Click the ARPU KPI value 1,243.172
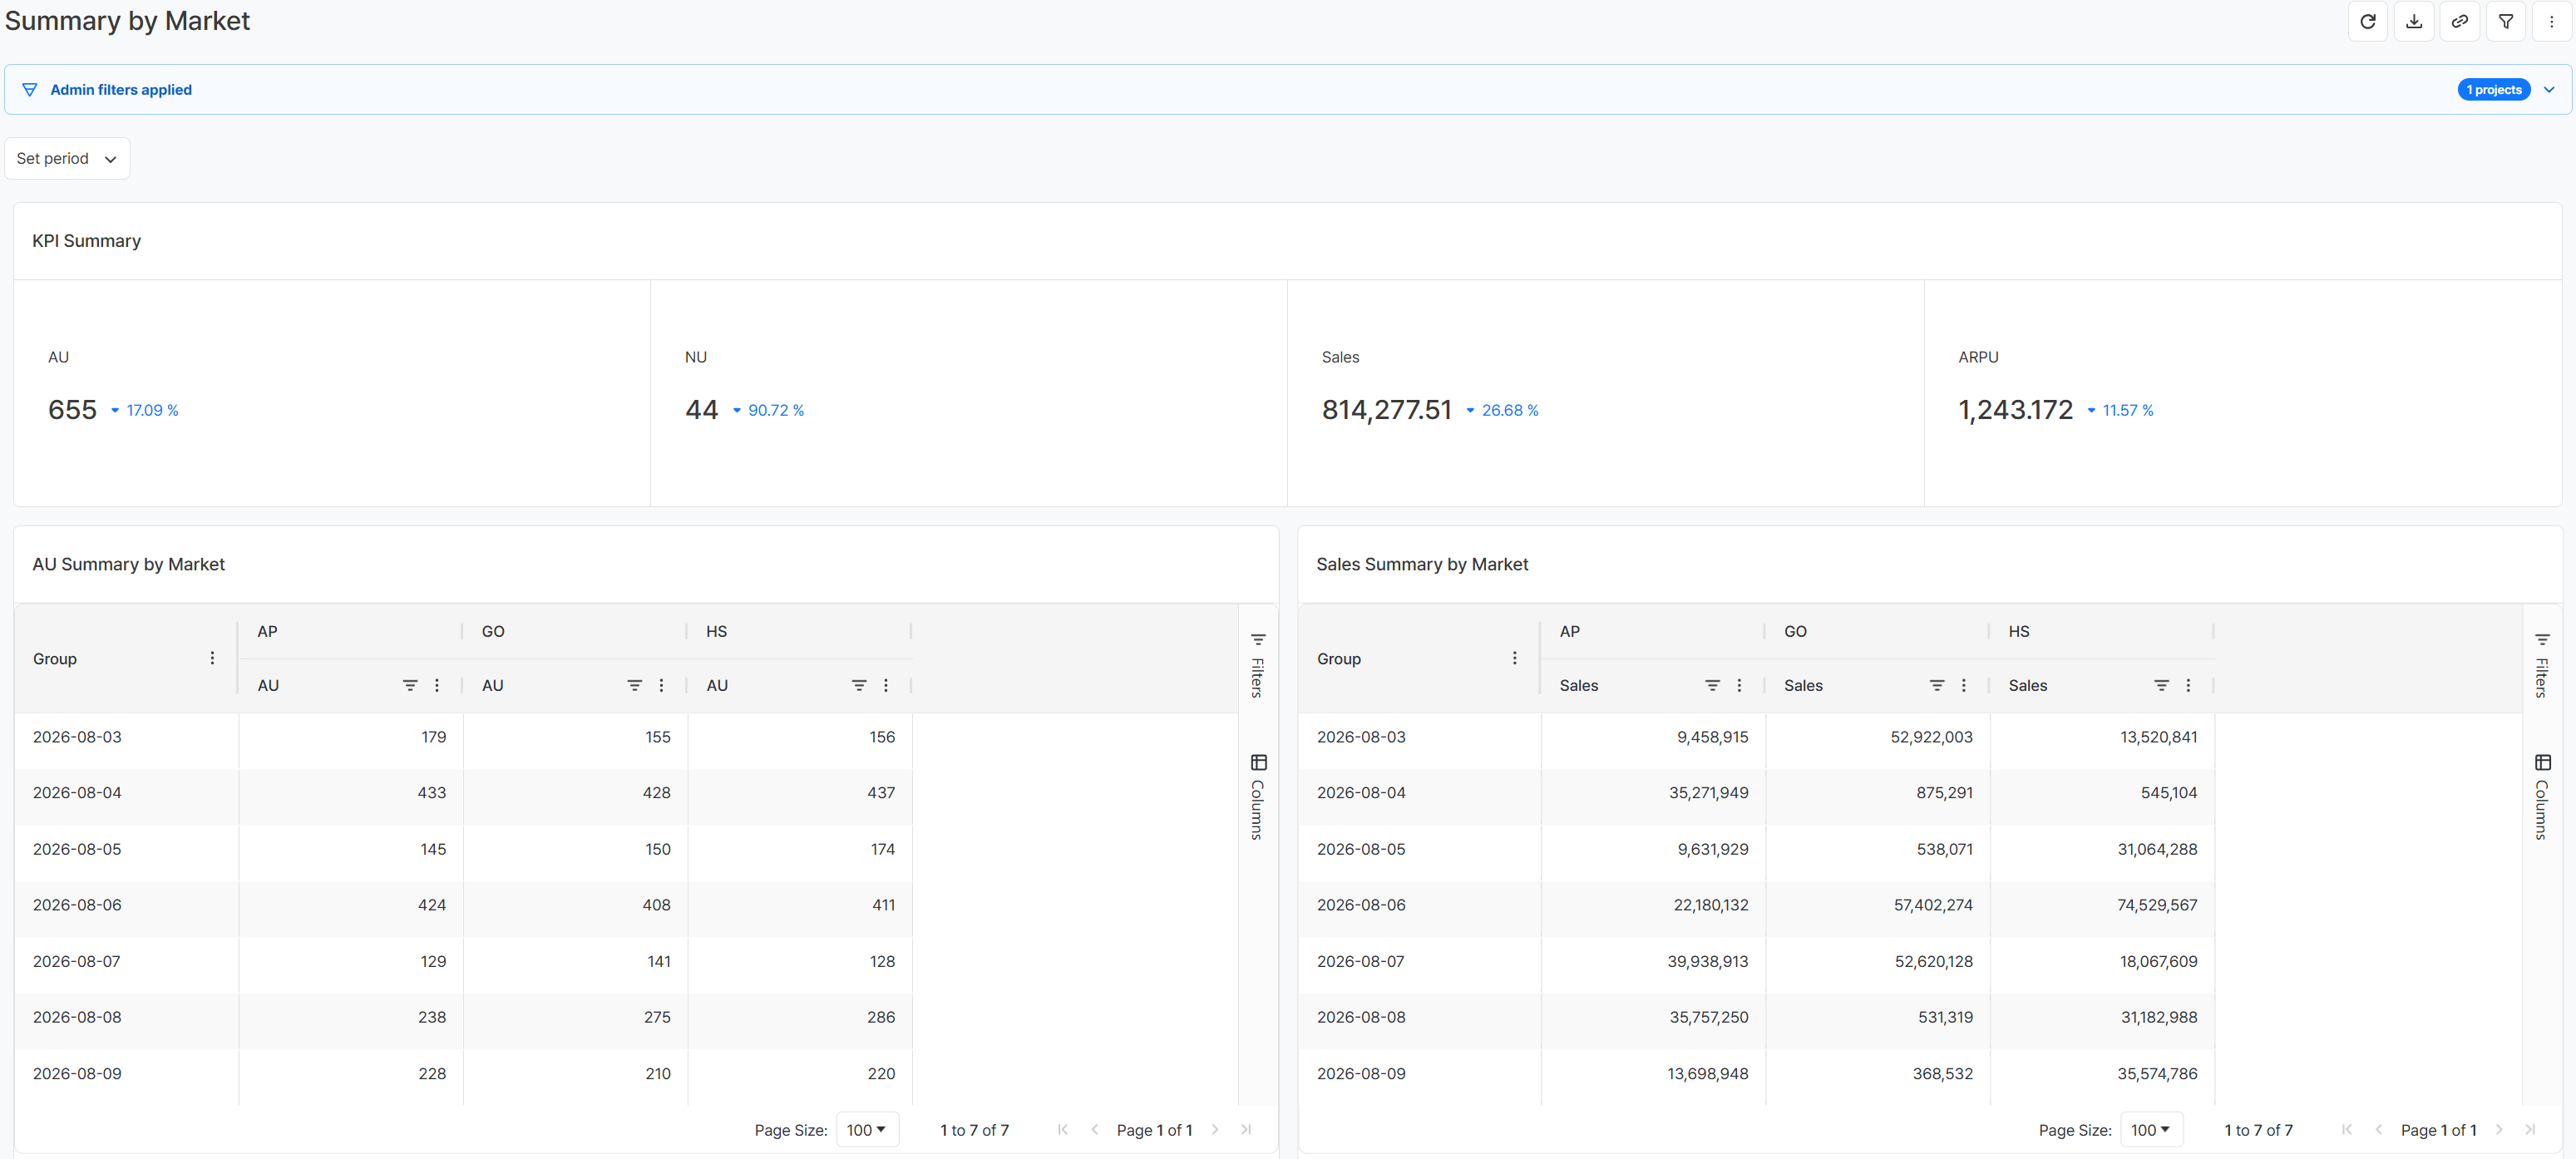 click(x=2015, y=410)
